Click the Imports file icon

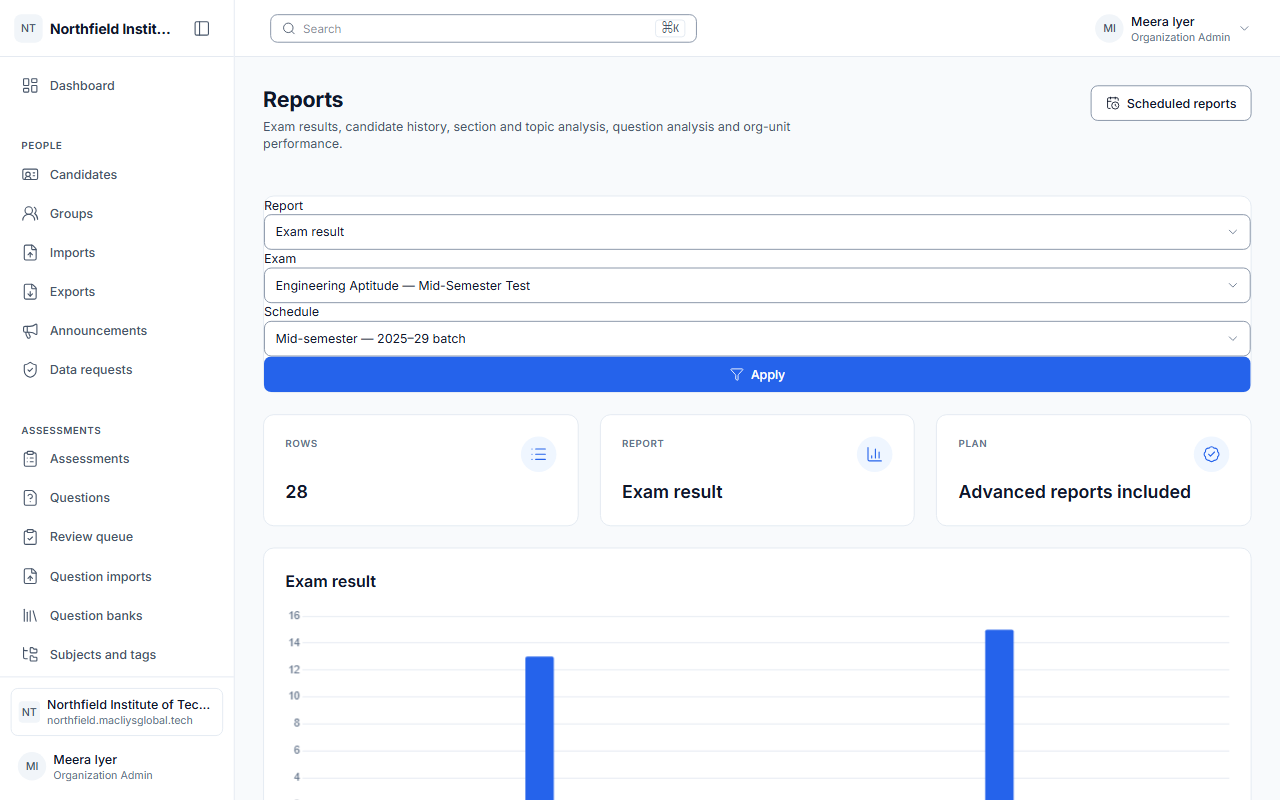point(30,253)
